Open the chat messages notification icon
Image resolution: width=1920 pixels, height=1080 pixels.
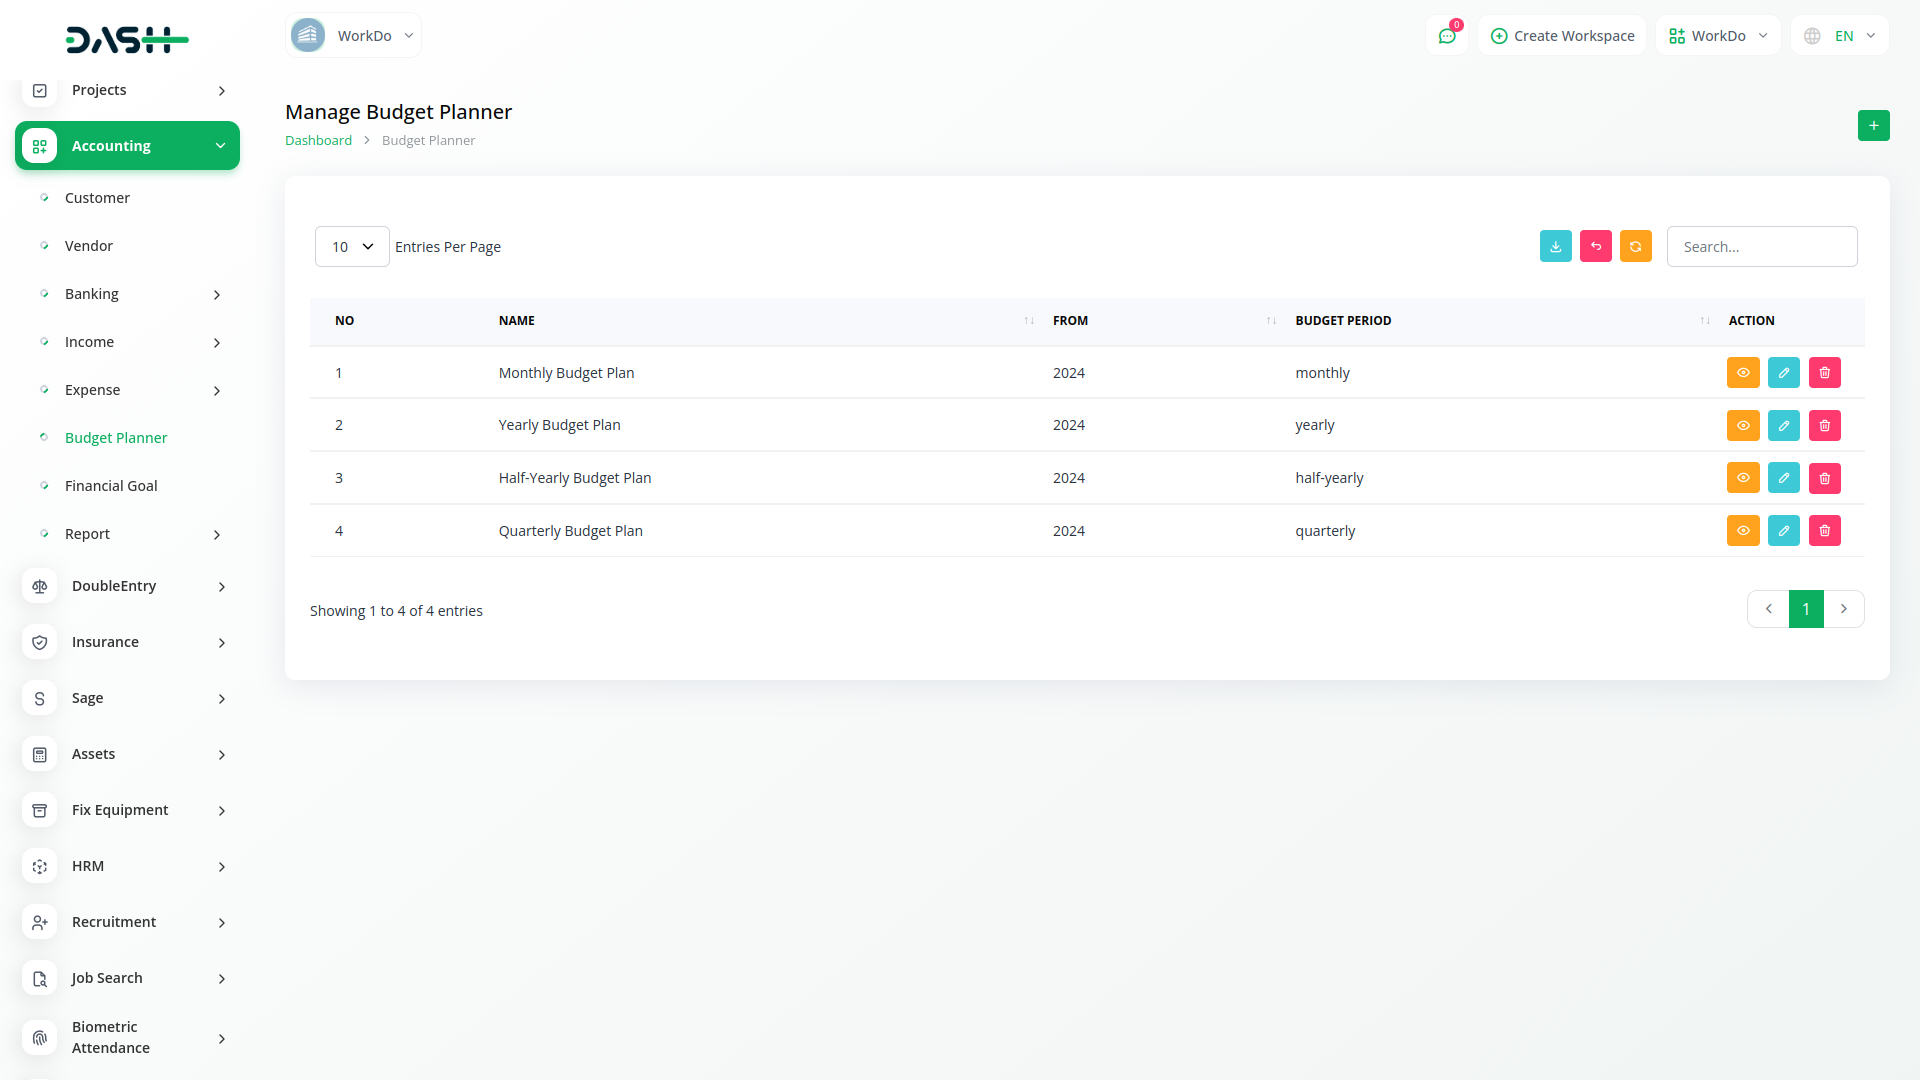[x=1446, y=36]
